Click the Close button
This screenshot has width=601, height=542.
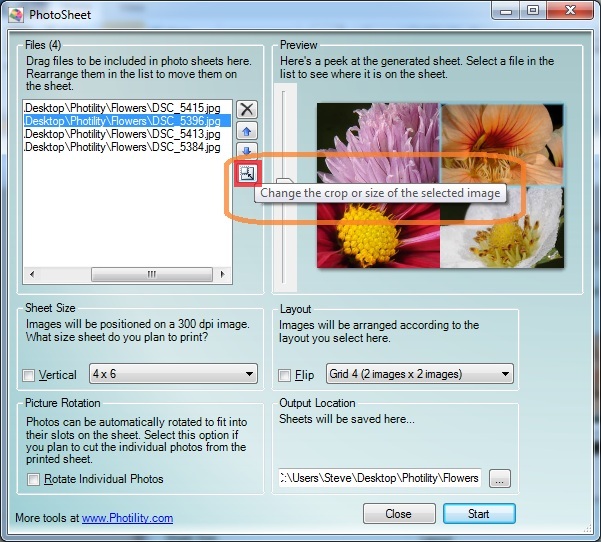(399, 514)
